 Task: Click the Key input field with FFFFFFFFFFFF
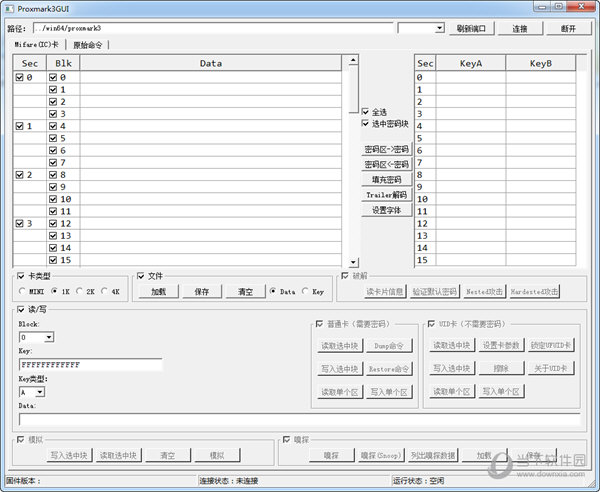[x=90, y=365]
